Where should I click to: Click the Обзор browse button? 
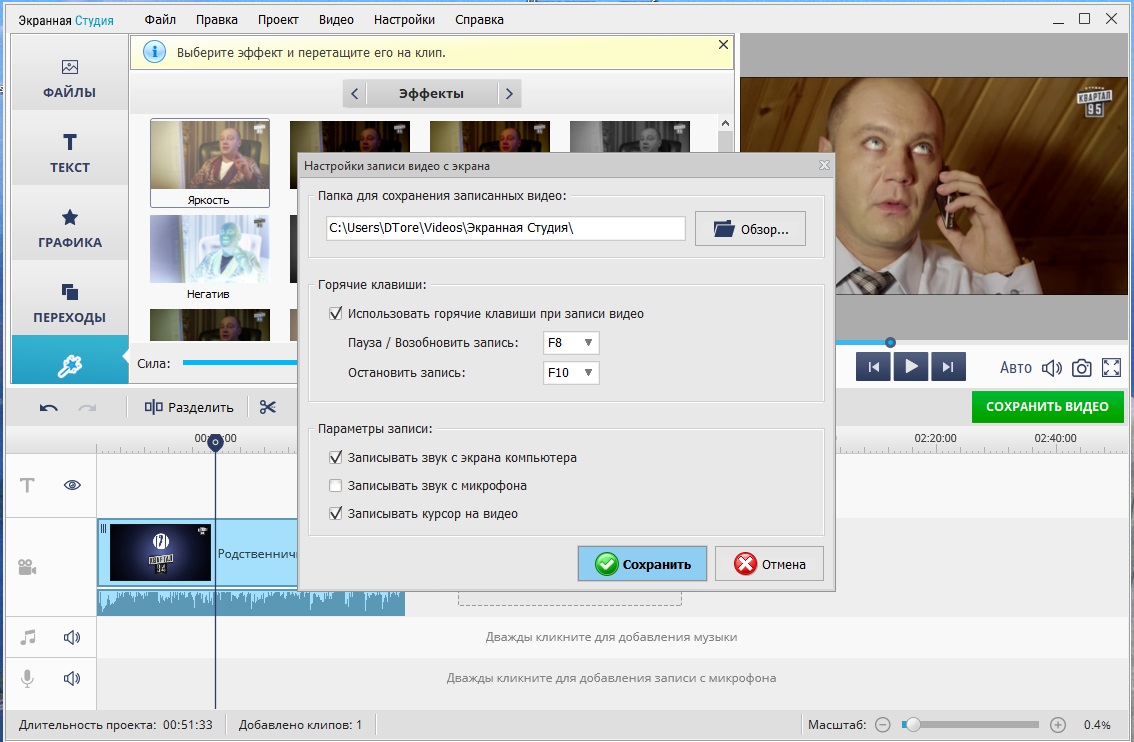tap(750, 229)
